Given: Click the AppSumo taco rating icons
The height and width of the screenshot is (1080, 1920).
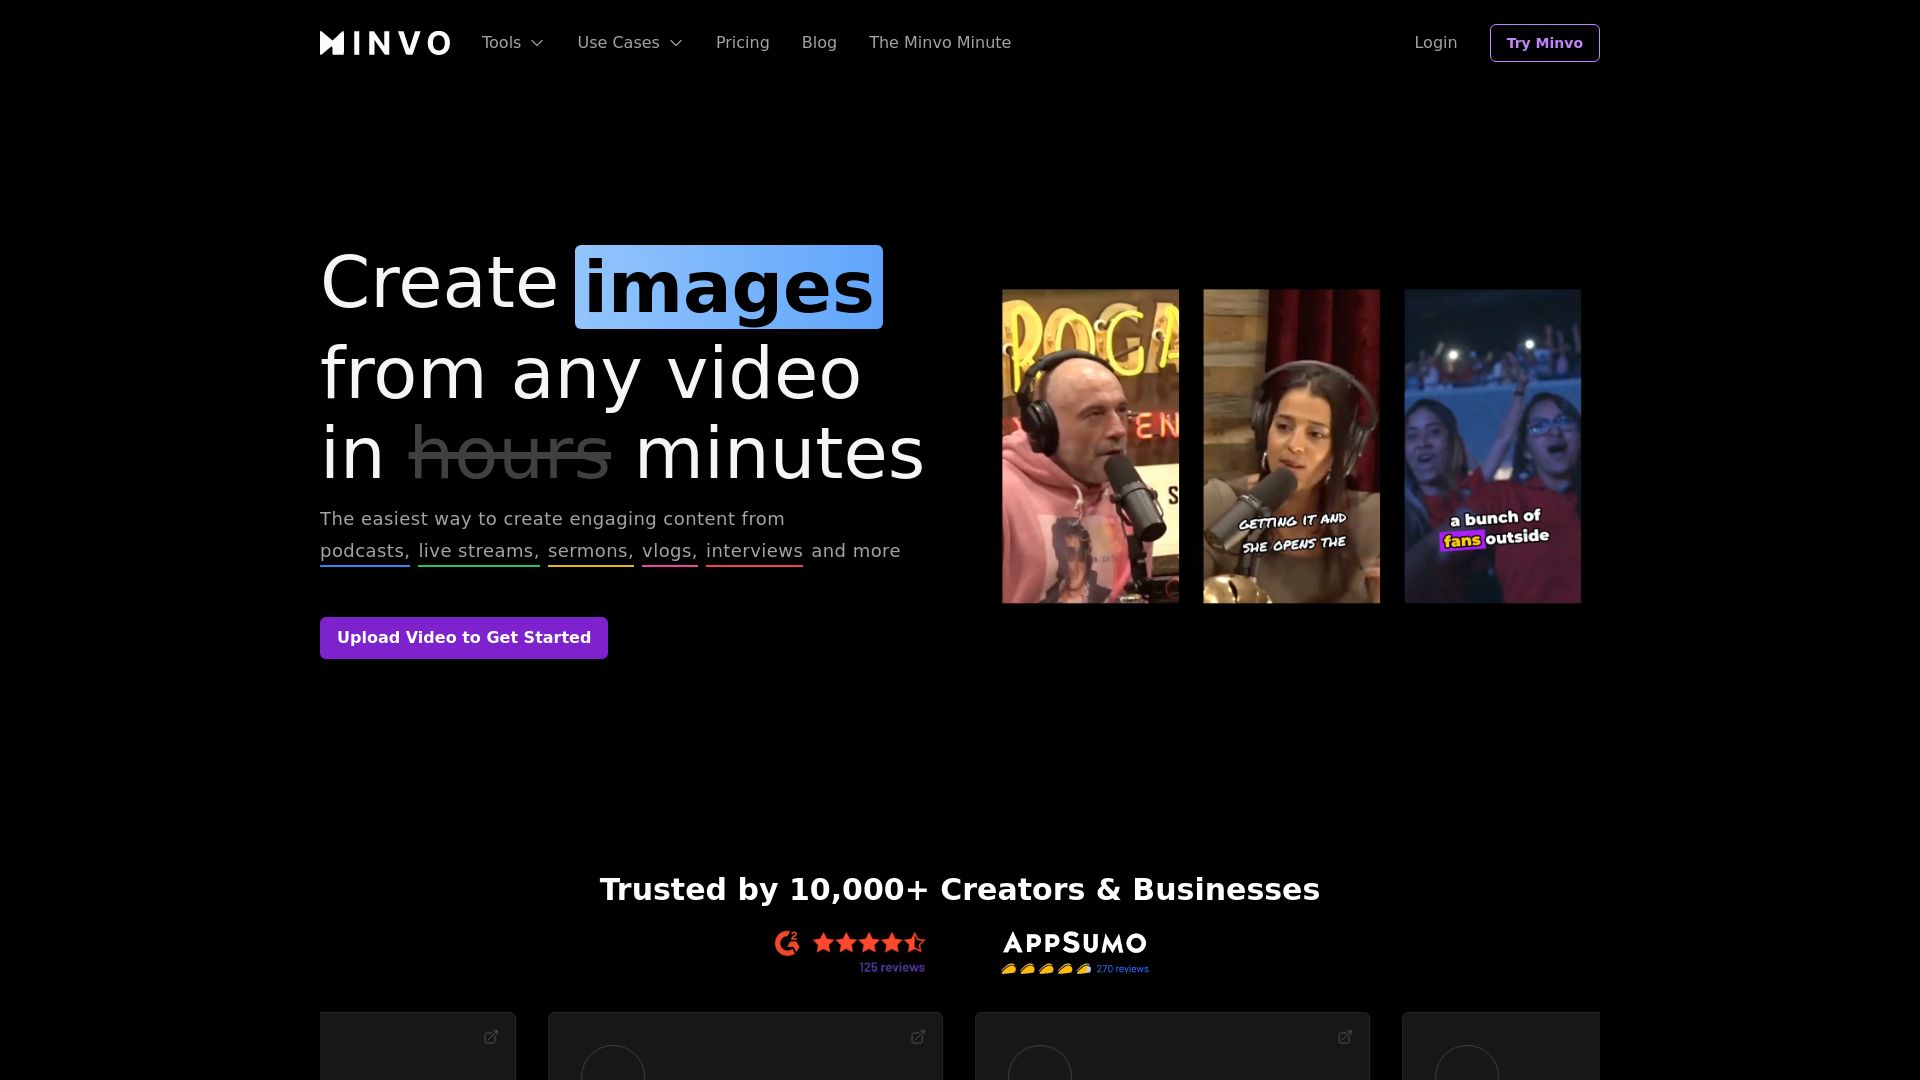Looking at the screenshot, I should pyautogui.click(x=1046, y=969).
